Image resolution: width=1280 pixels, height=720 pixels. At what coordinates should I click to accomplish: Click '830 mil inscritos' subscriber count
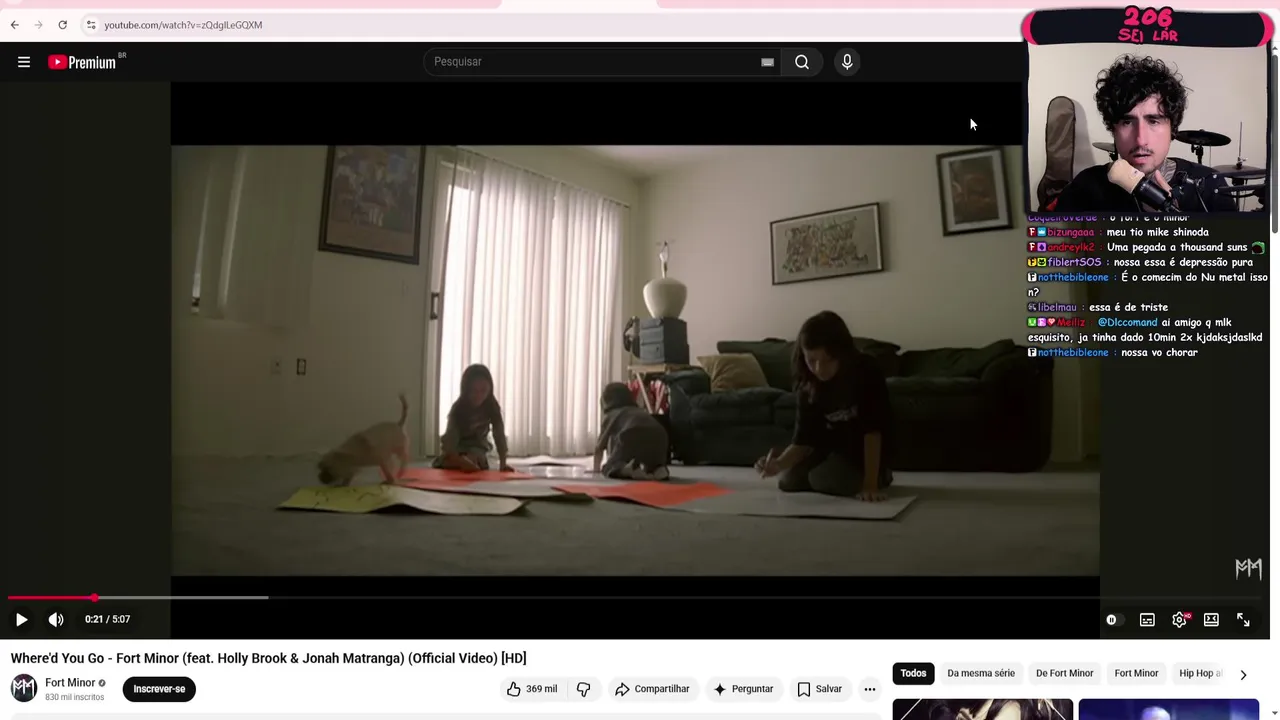point(74,697)
